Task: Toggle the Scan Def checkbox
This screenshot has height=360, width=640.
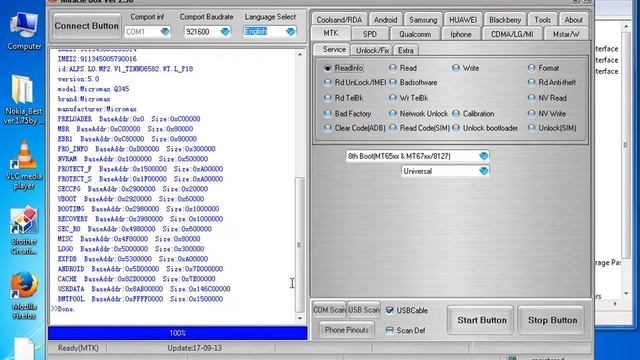Action: tap(390, 330)
